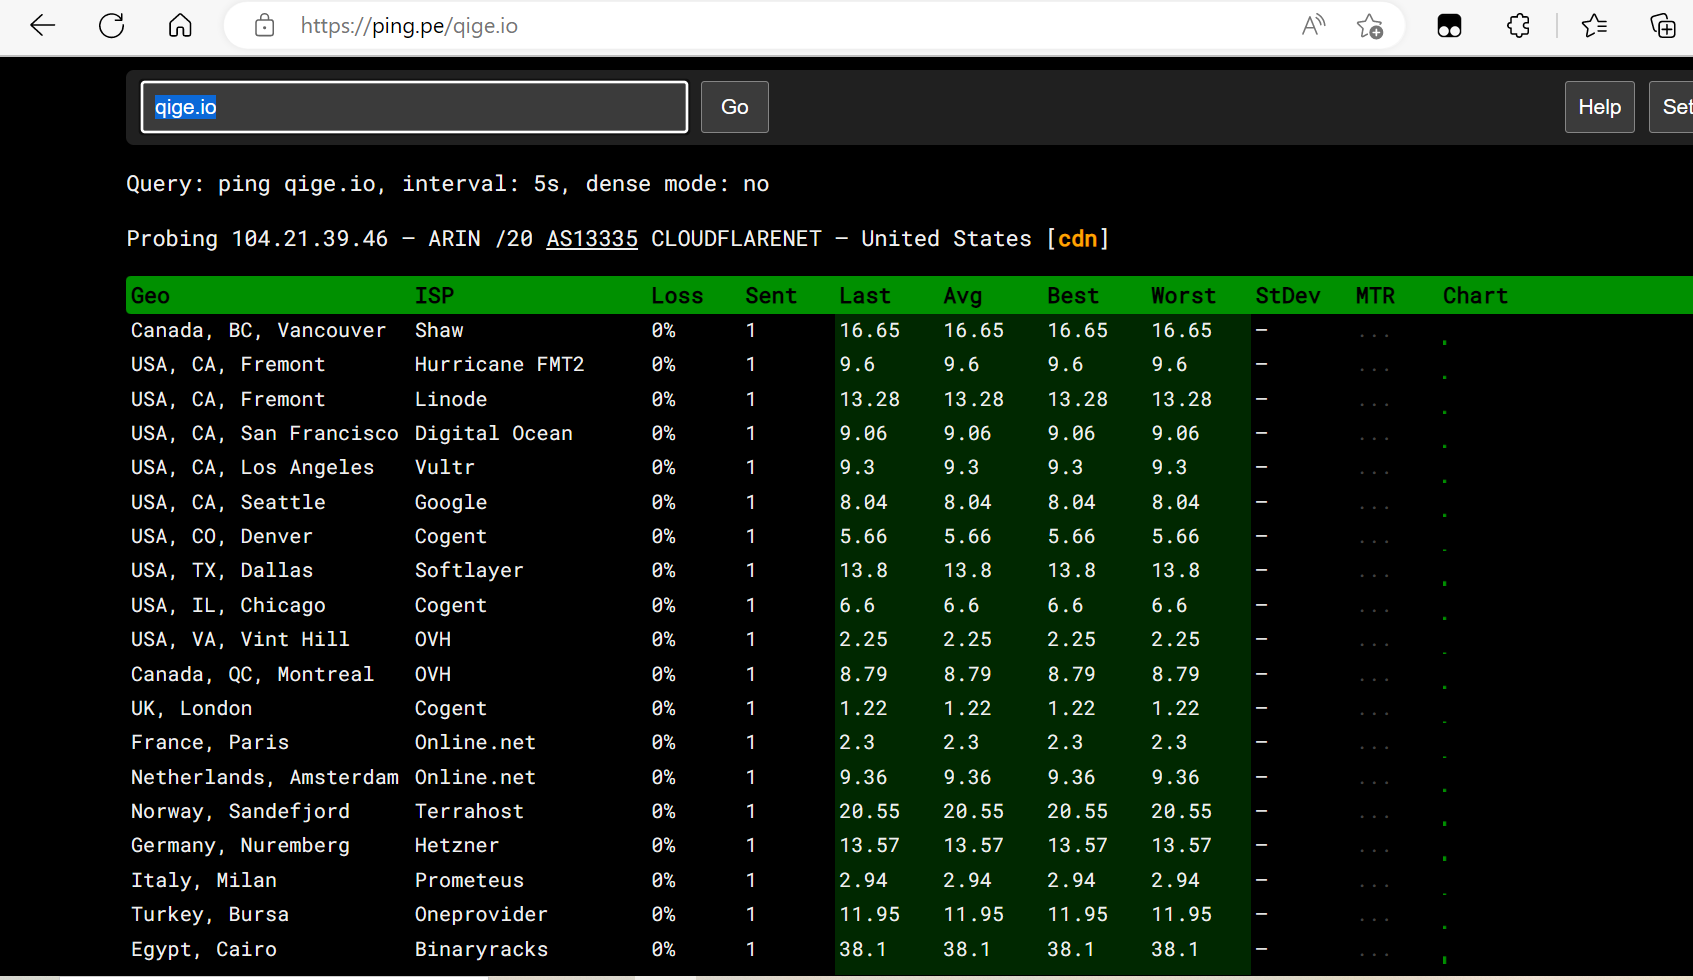Open MTR dots for Hurricane FMT2 row
Image resolution: width=1693 pixels, height=980 pixels.
click(1374, 369)
